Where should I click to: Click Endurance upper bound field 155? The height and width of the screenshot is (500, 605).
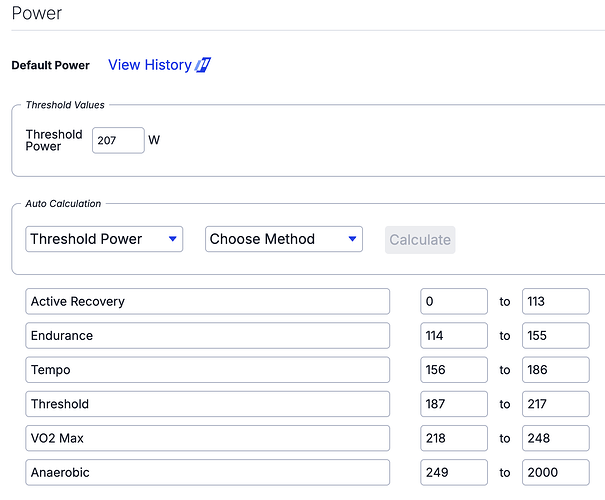coord(556,336)
